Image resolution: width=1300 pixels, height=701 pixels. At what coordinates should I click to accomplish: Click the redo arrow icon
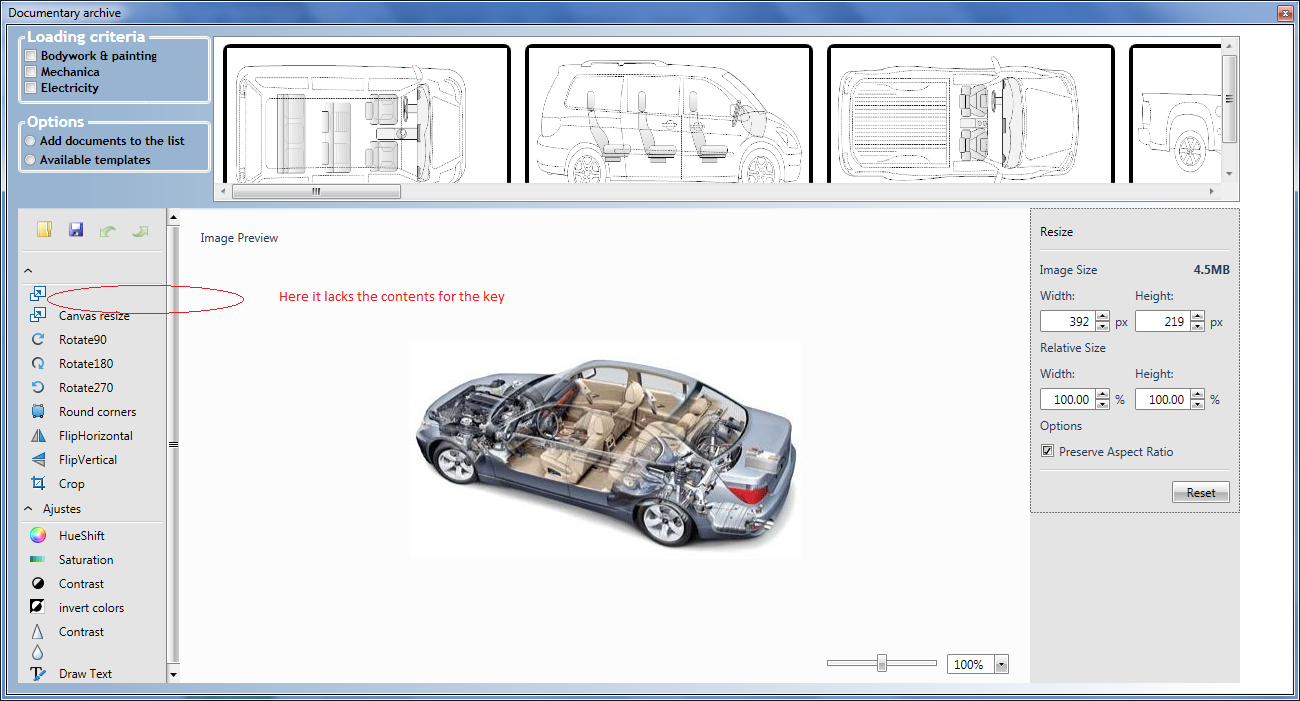tap(140, 231)
